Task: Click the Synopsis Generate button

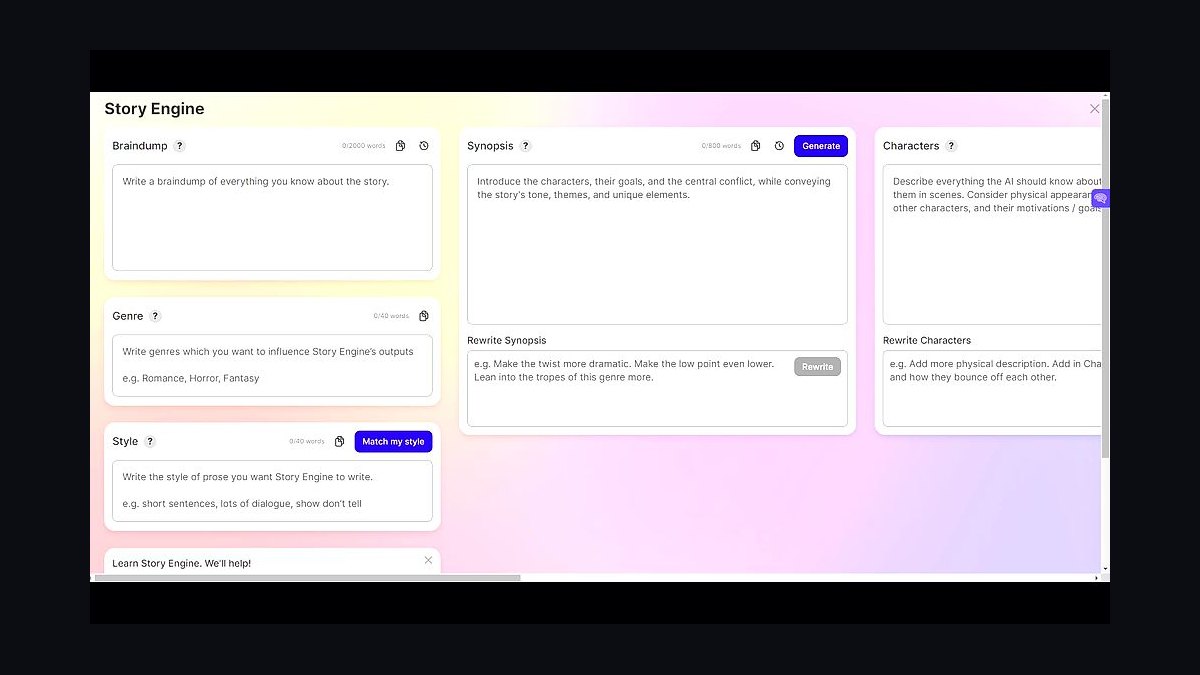Action: coord(821,146)
